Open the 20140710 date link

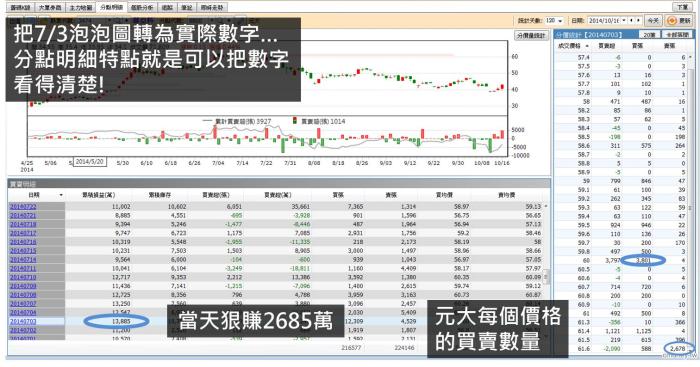coord(23,277)
